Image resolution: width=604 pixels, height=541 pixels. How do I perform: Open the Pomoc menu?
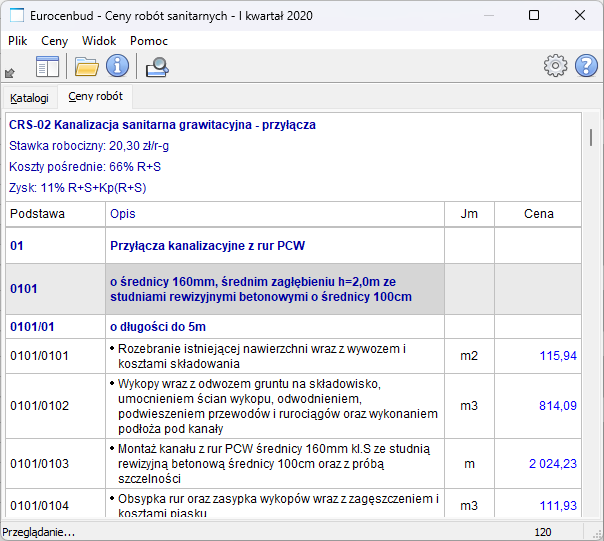click(x=149, y=41)
